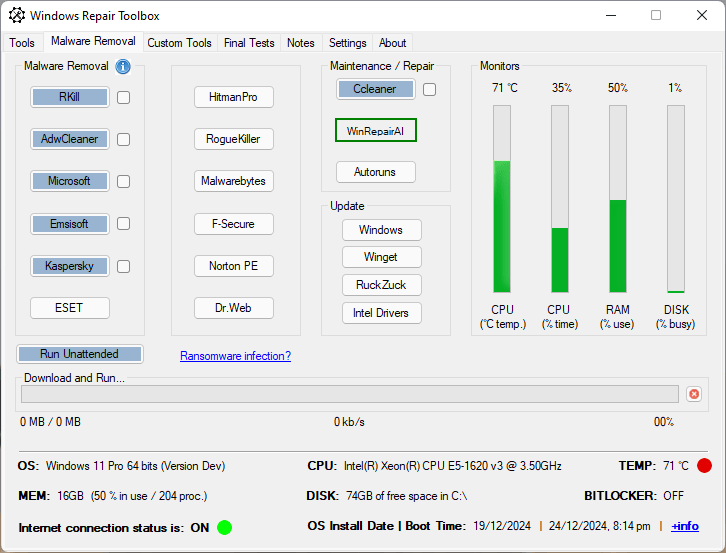Click the boot time '24/12/2024, 8:14 pm'
The image size is (726, 553).
click(x=600, y=526)
